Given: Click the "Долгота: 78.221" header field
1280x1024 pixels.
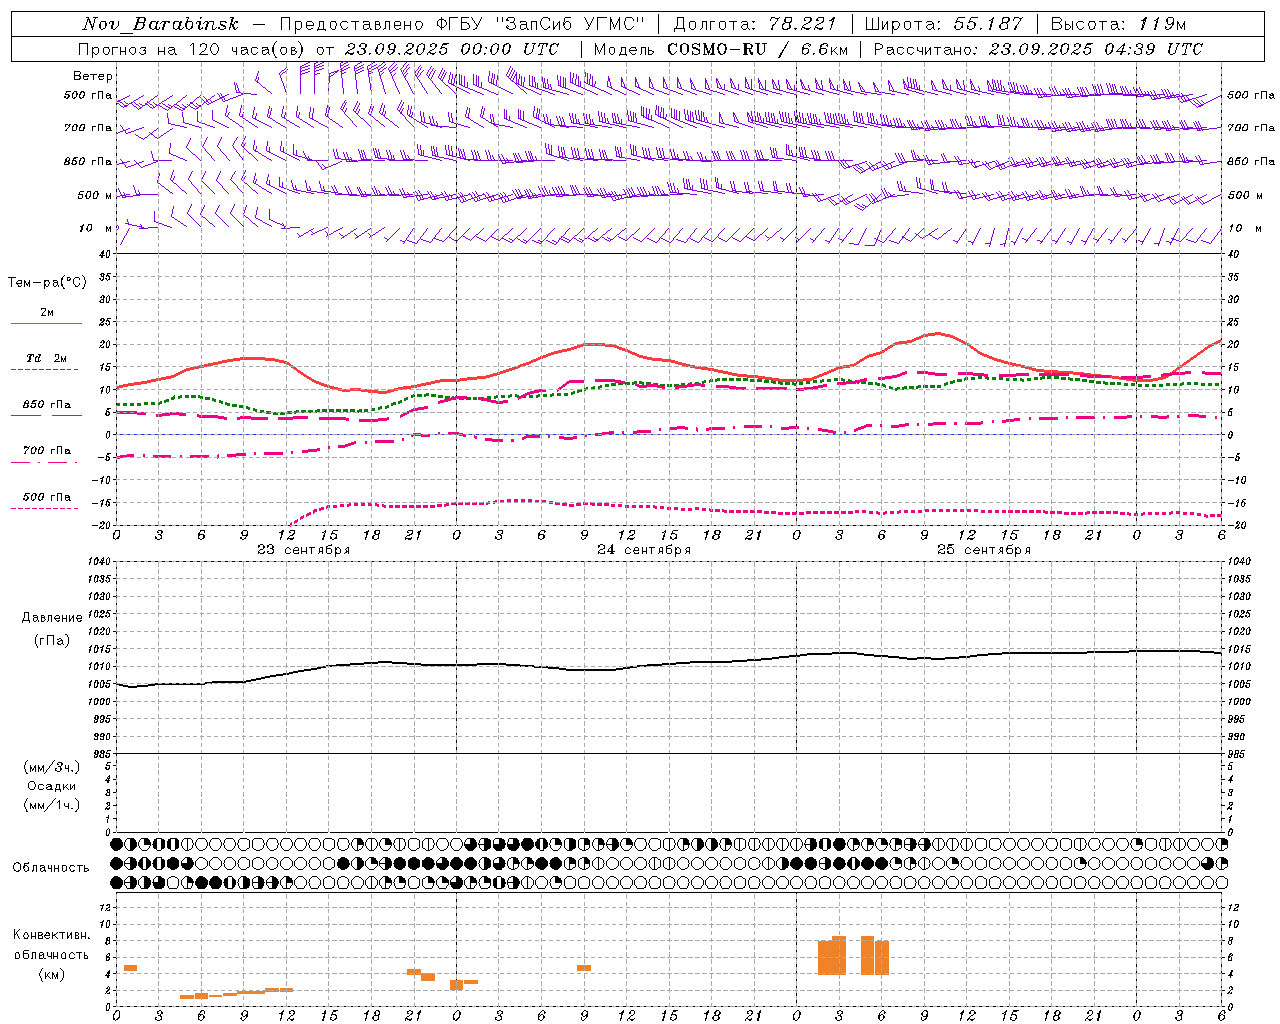Looking at the screenshot, I should tap(754, 24).
